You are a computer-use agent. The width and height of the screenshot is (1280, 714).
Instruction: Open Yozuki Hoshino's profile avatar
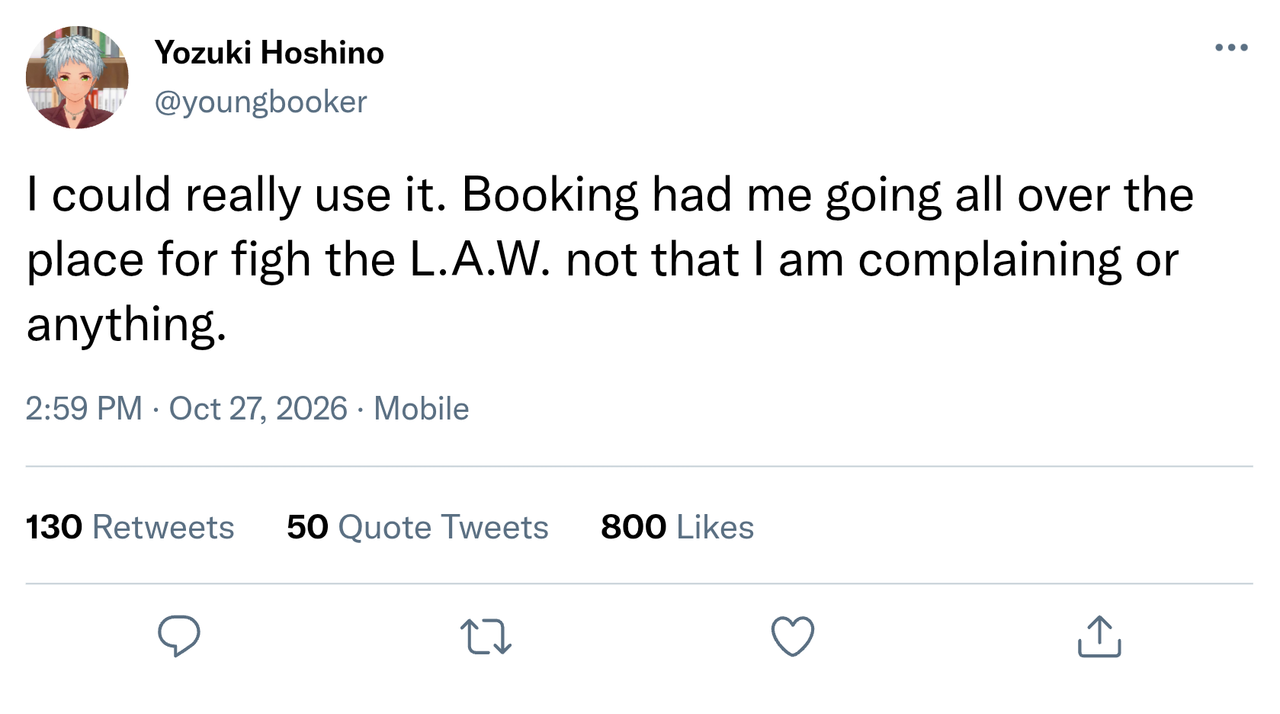click(77, 77)
